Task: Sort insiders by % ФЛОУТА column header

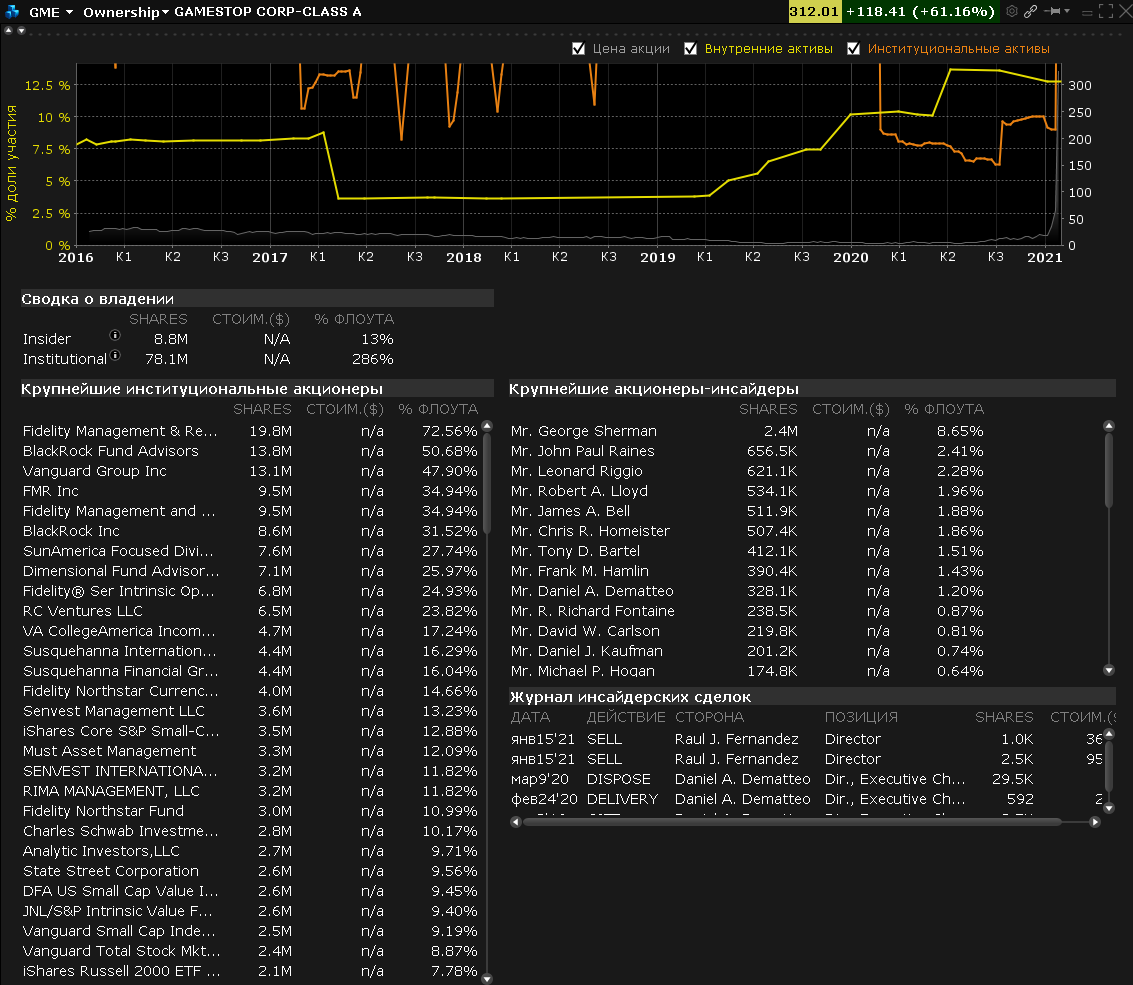Action: (x=944, y=409)
